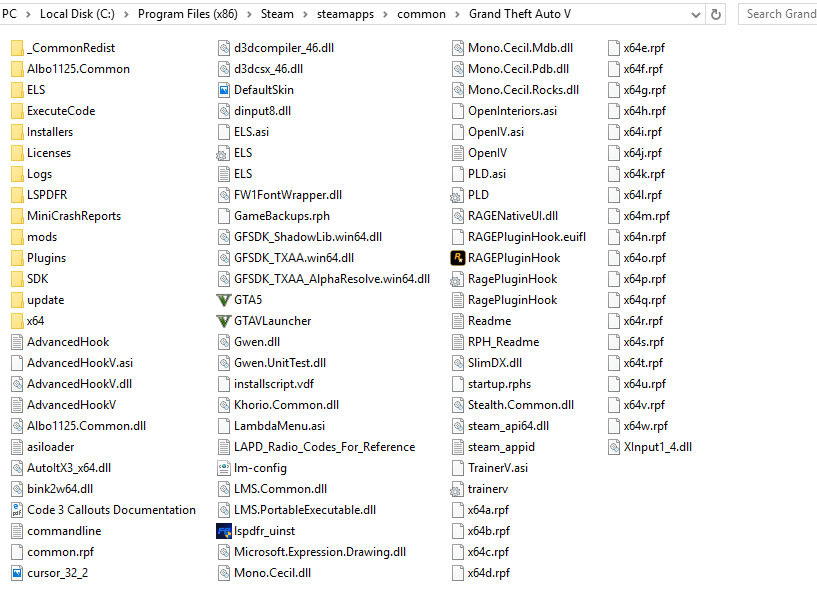The image size is (817, 596).
Task: Select the RagePluginHook config gear icon
Action: pyautogui.click(x=455, y=280)
